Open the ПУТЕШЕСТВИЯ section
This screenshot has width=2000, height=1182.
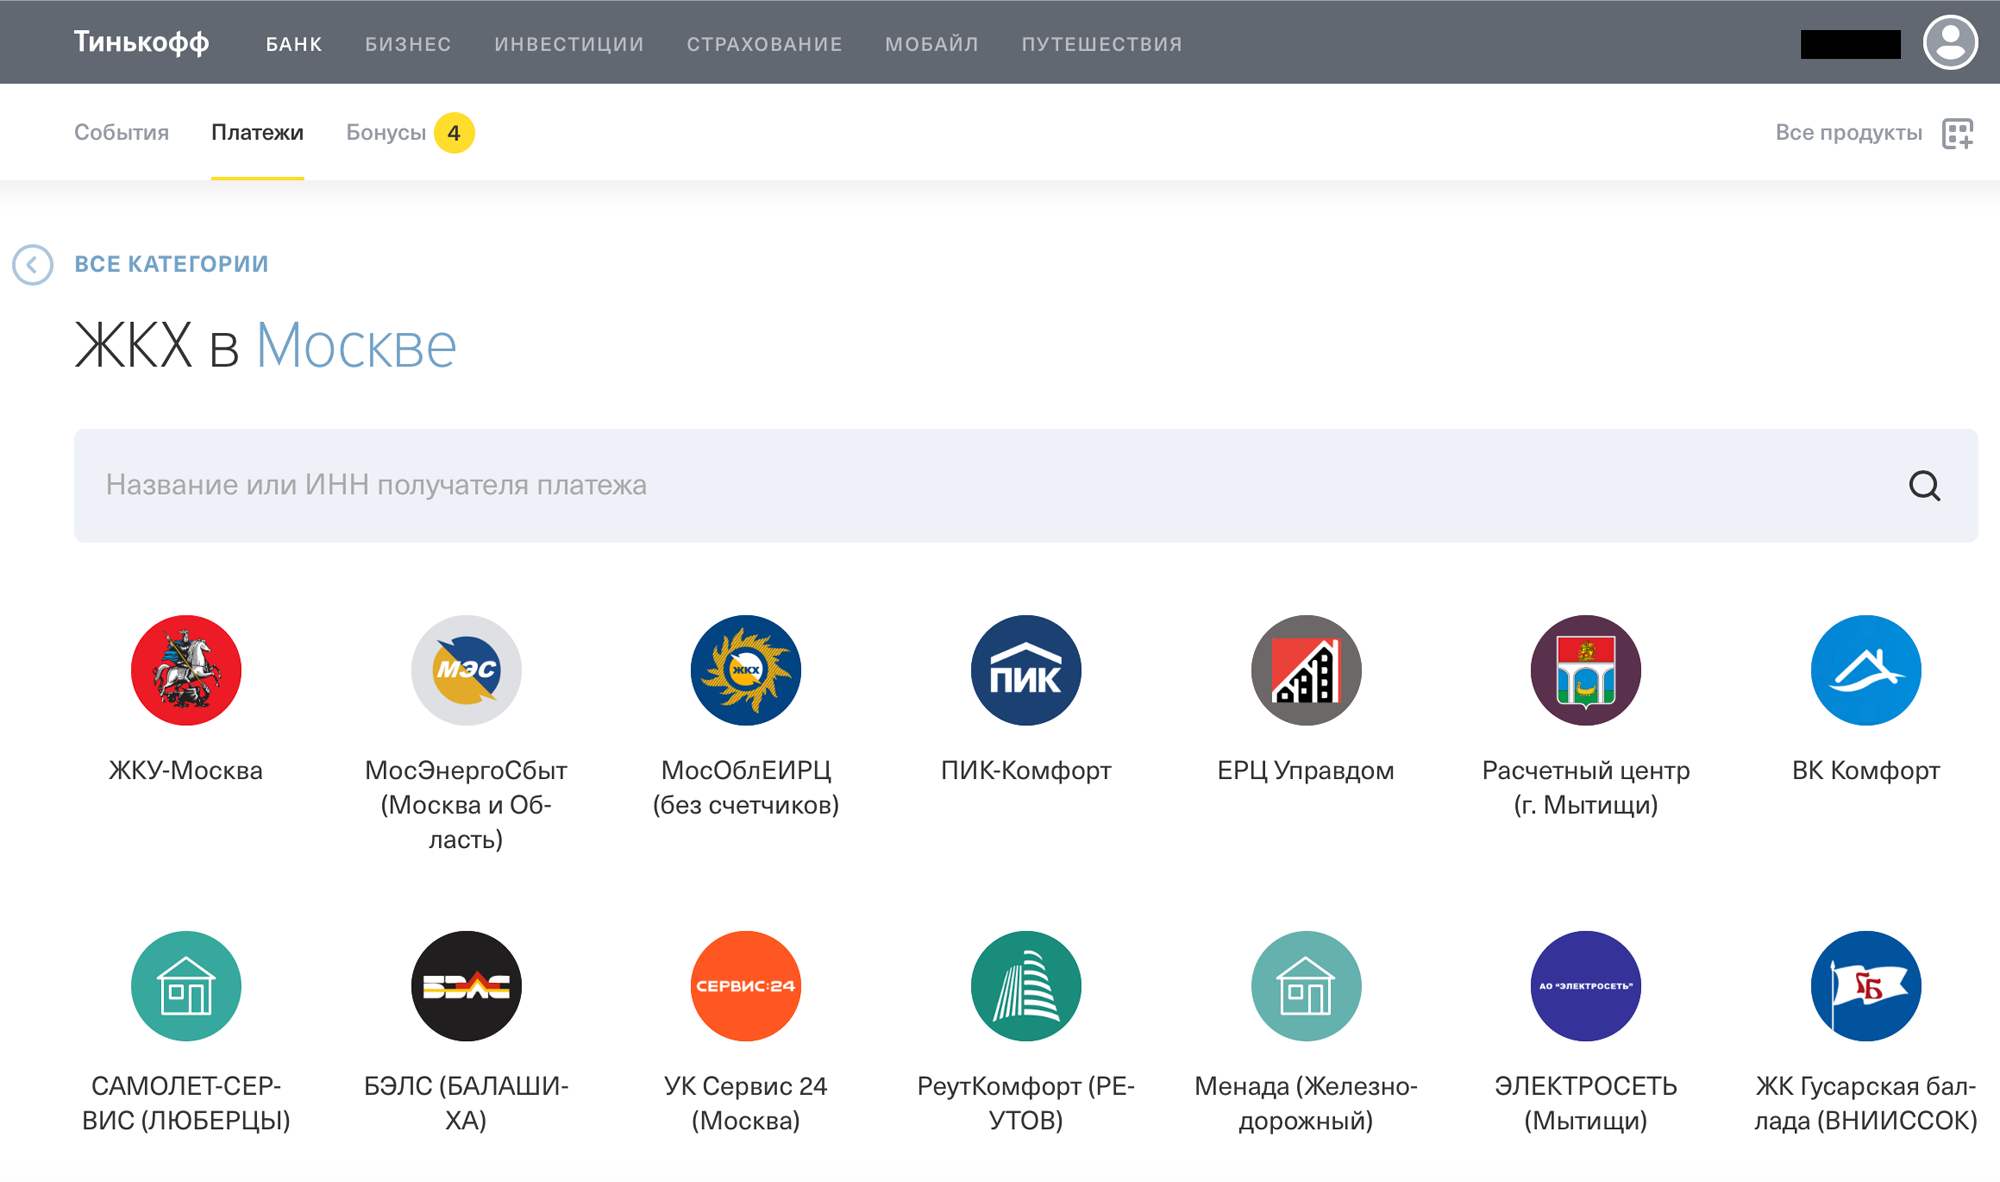(x=1102, y=44)
